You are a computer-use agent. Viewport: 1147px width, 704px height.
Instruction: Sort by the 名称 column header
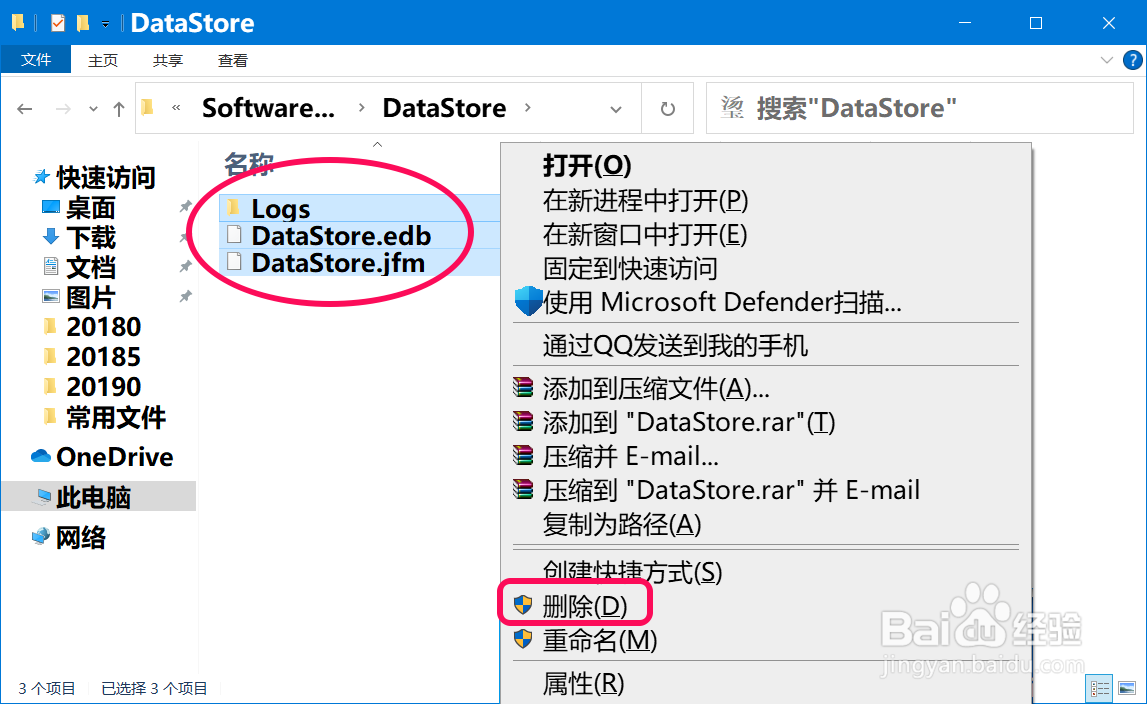click(x=249, y=165)
